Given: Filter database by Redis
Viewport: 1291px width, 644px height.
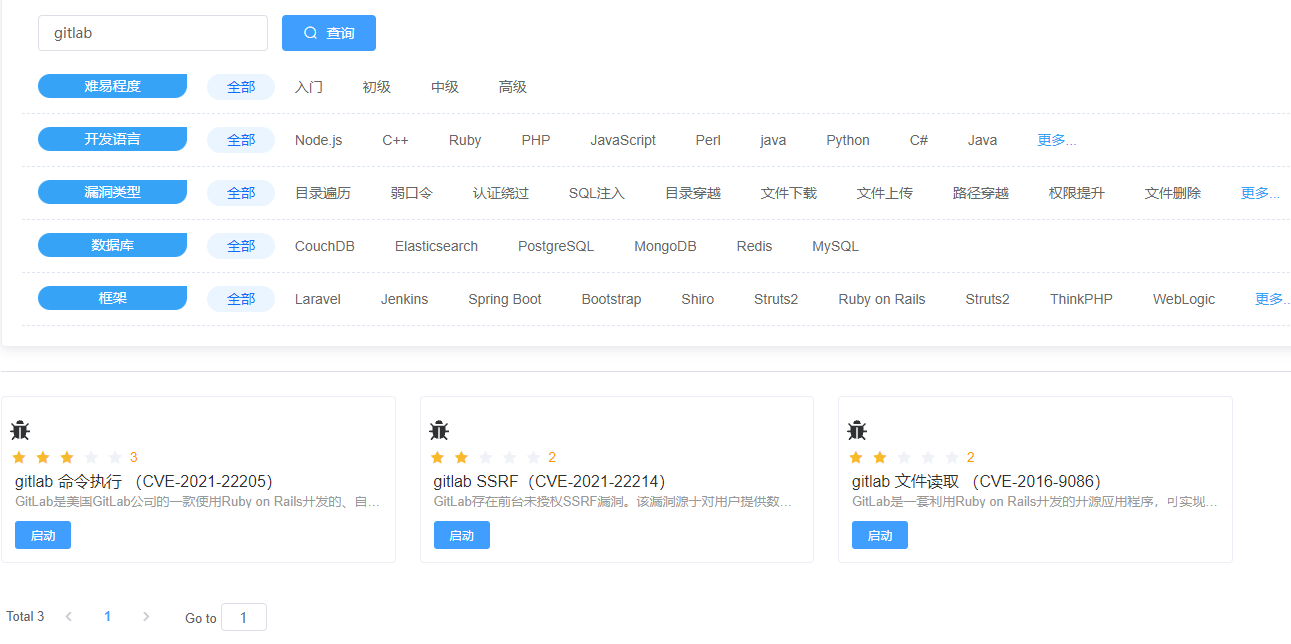Looking at the screenshot, I should (x=754, y=246).
